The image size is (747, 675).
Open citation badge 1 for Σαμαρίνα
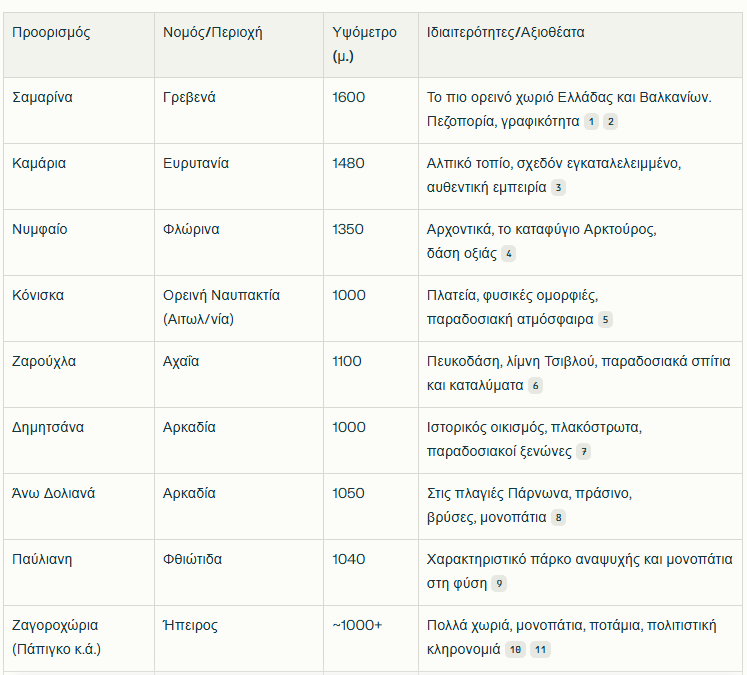591,121
